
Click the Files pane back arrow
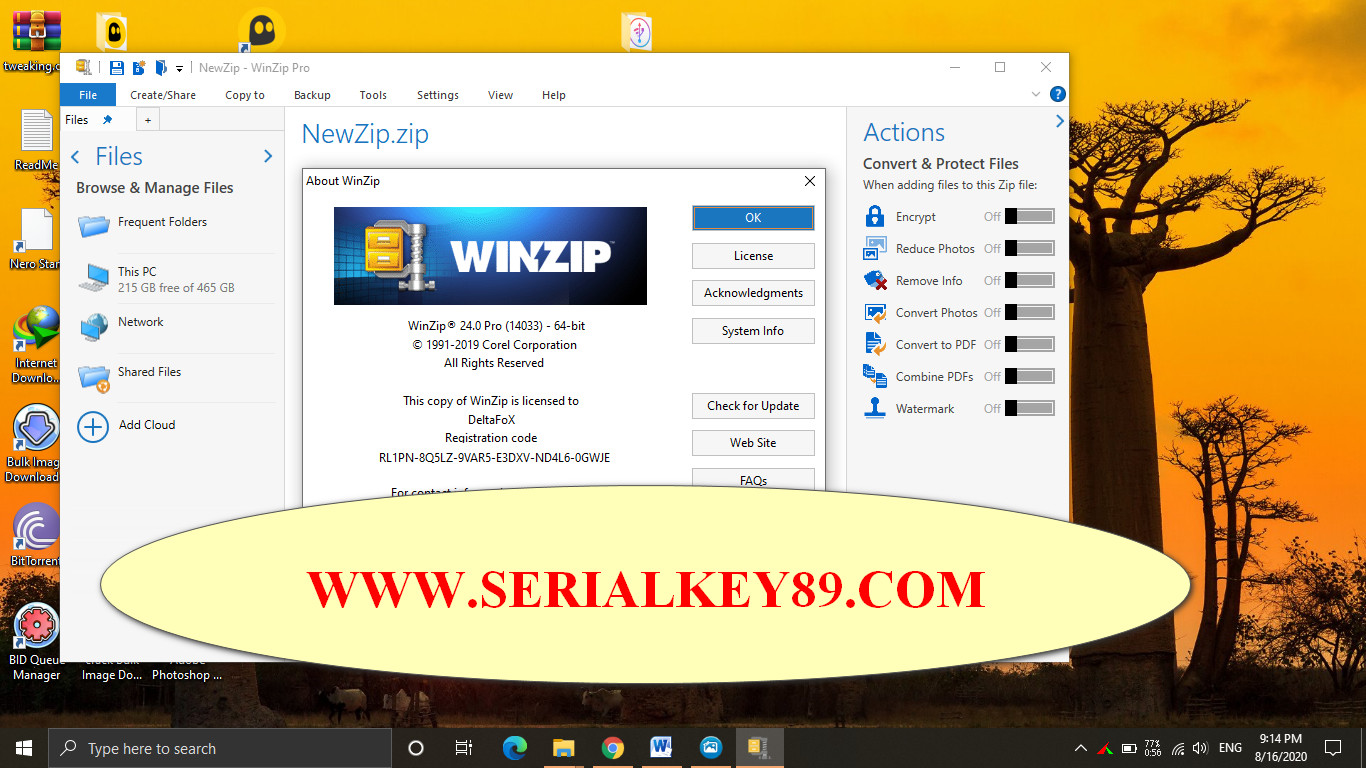(76, 157)
